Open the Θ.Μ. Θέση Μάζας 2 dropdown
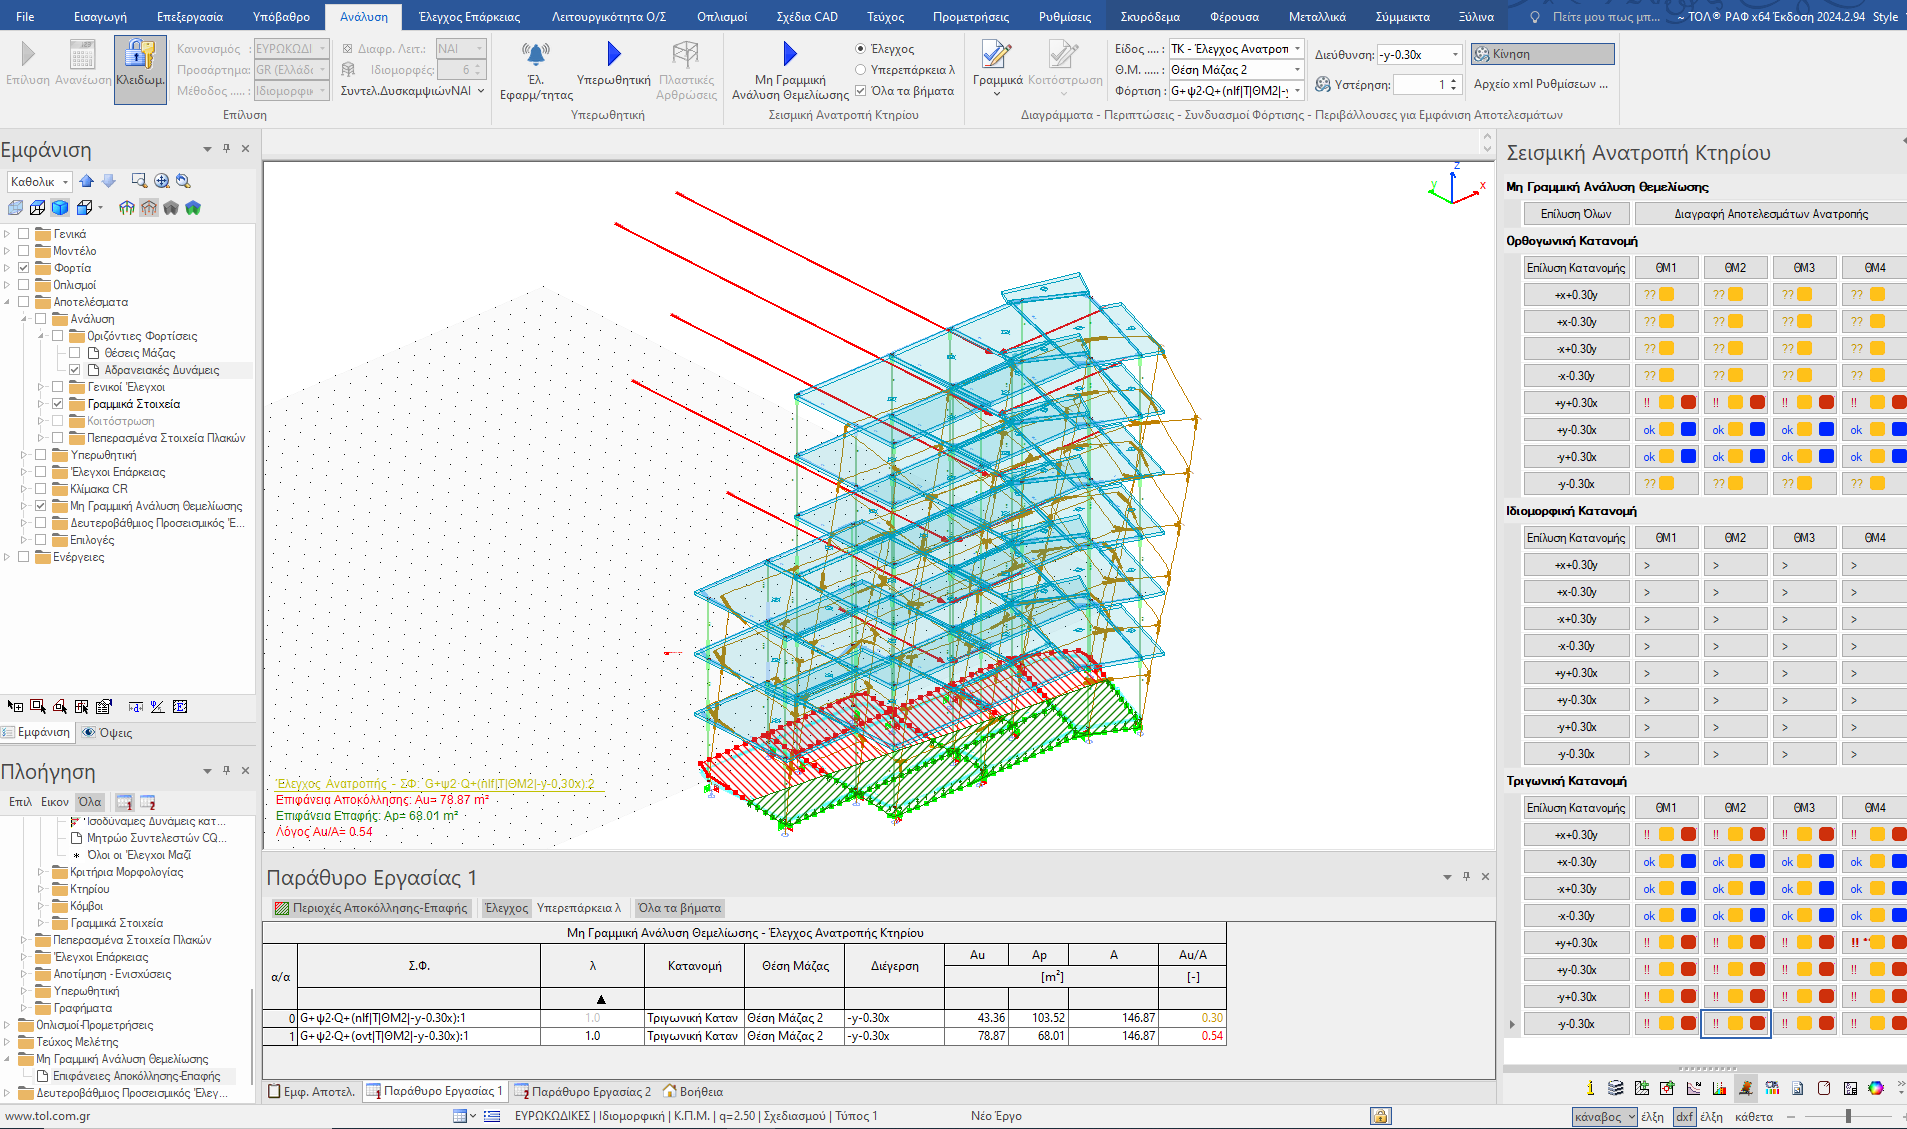Viewport: 1907px width, 1129px height. [1297, 70]
